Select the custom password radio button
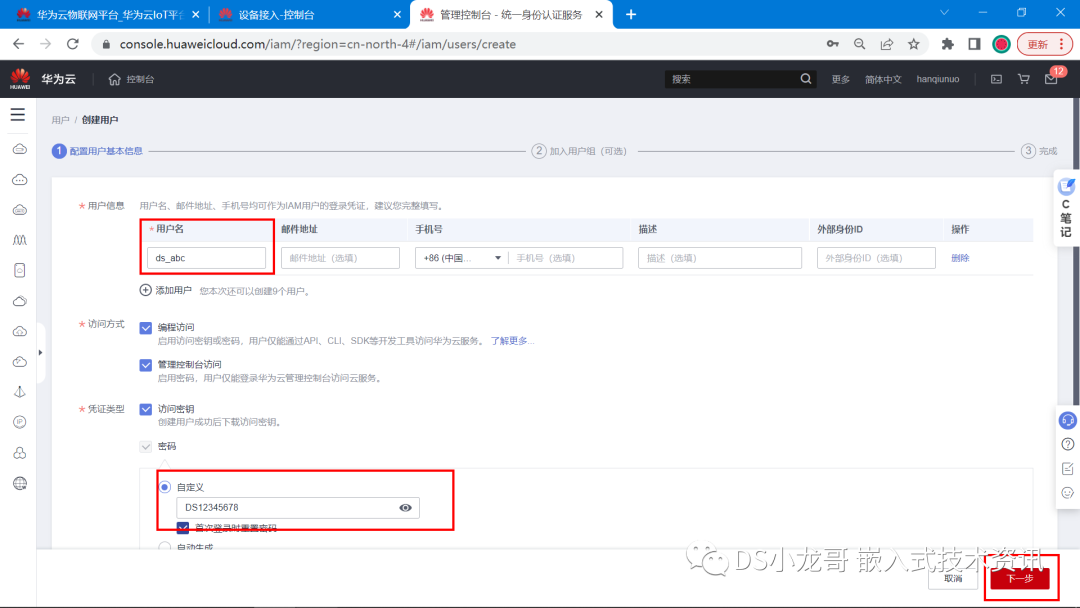Image resolution: width=1080 pixels, height=608 pixels. coord(165,487)
